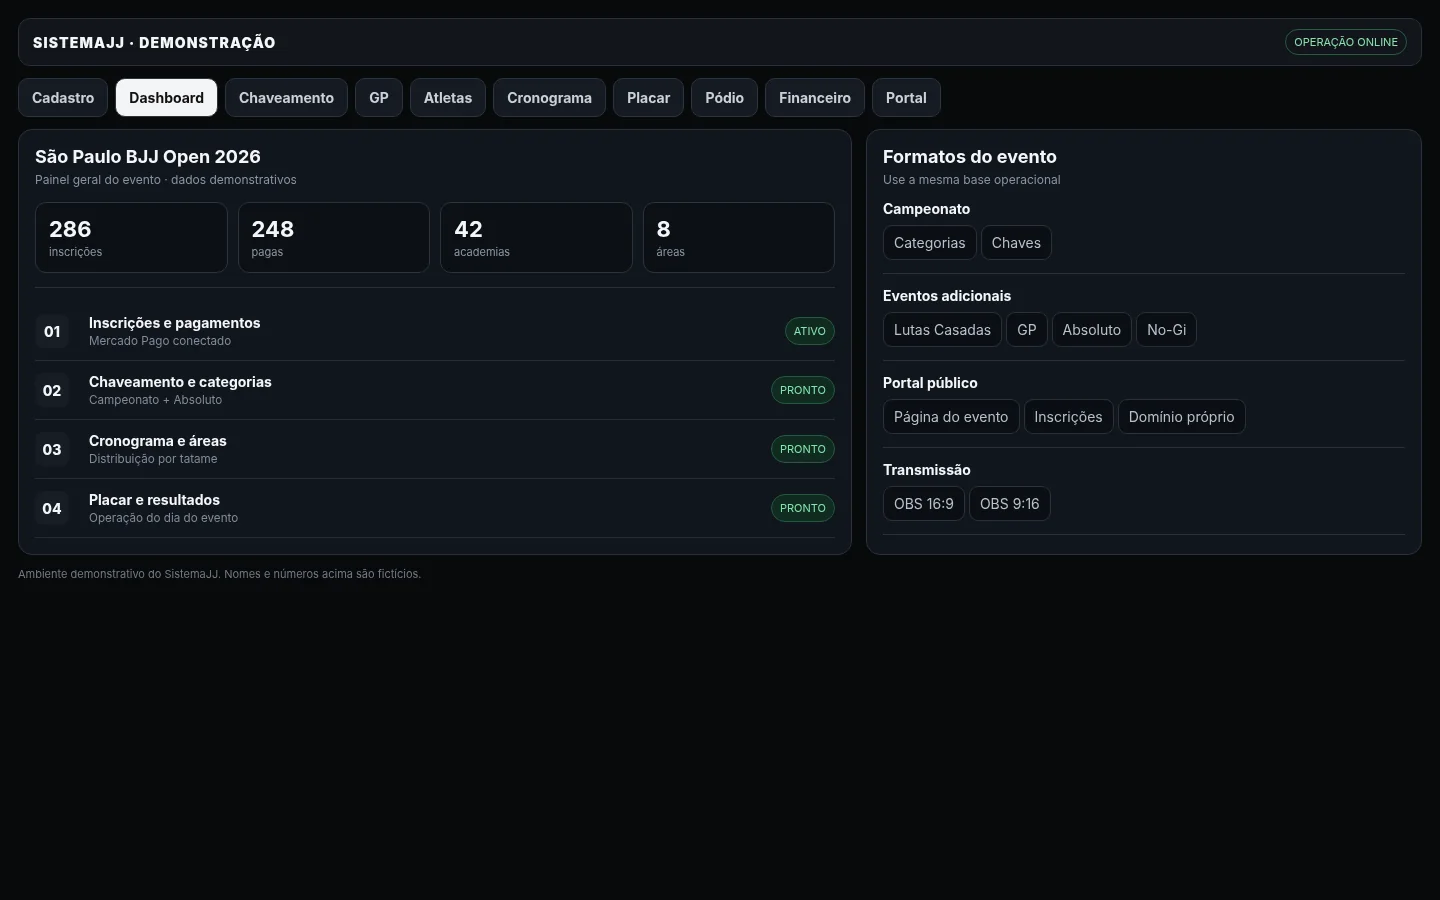The height and width of the screenshot is (900, 1440).
Task: Click the 248 pagas stat card
Action: (x=334, y=238)
